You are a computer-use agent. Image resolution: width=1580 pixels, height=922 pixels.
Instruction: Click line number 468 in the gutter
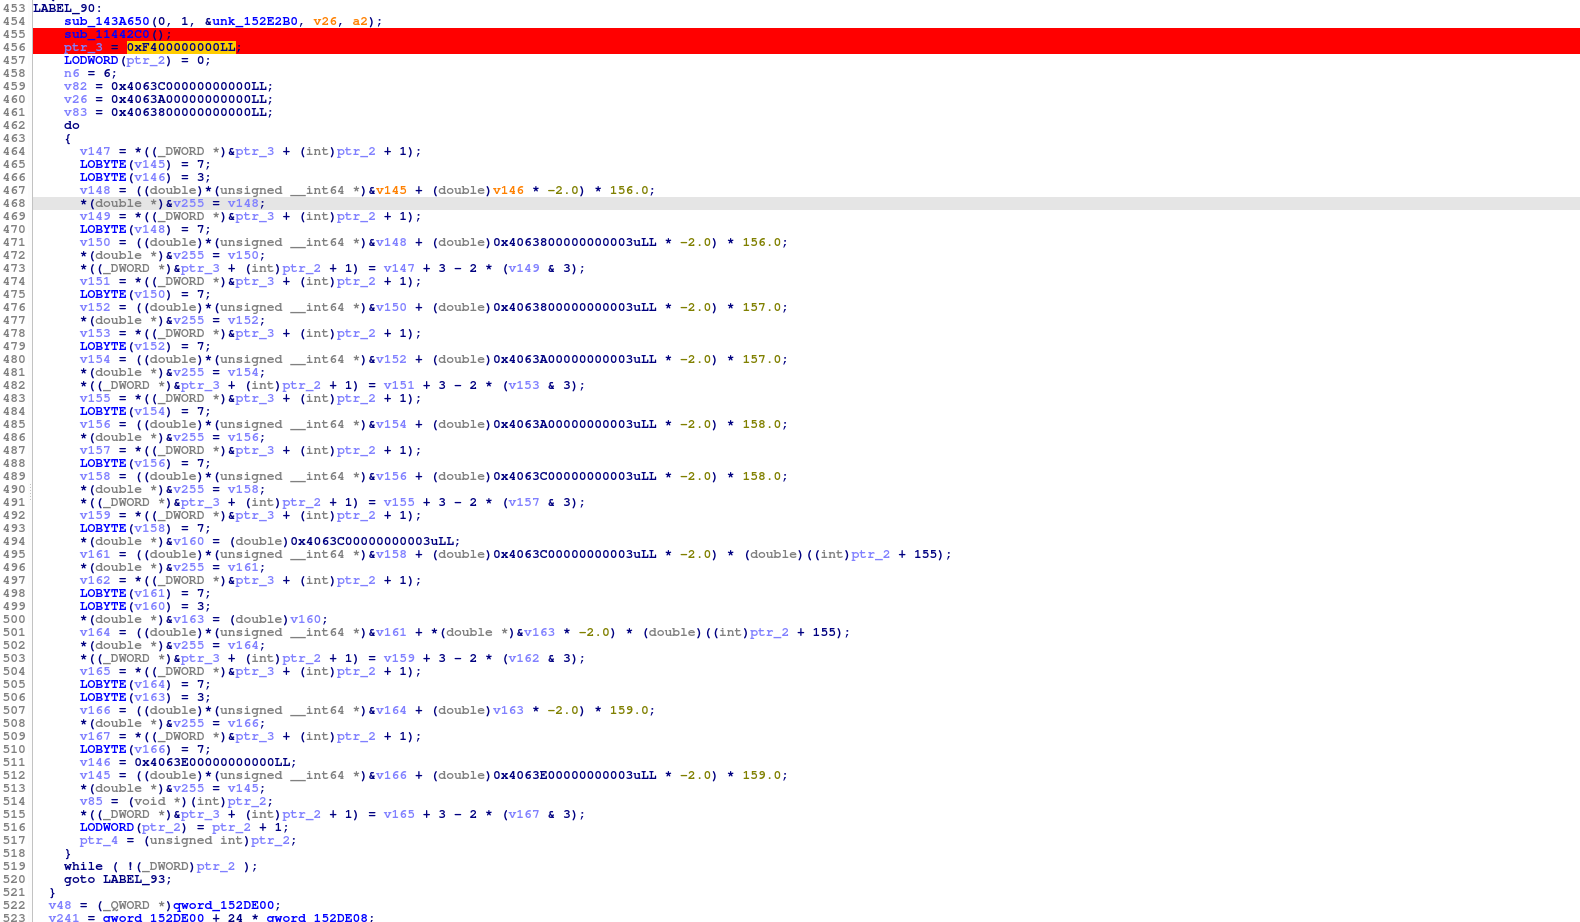[x=14, y=203]
